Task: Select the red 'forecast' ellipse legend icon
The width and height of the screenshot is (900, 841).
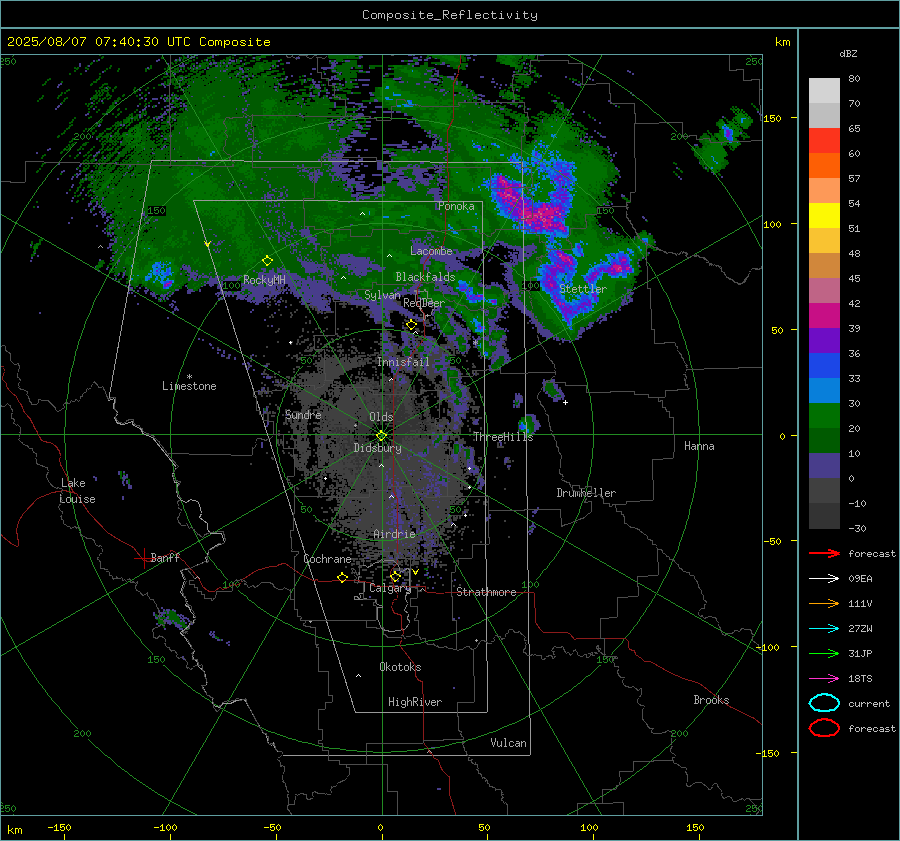Action: (824, 728)
